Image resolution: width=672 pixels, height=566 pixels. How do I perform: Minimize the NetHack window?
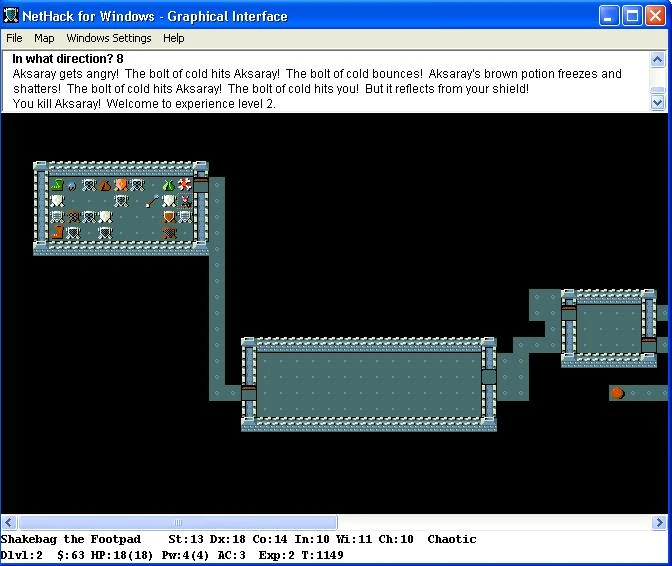tap(609, 16)
